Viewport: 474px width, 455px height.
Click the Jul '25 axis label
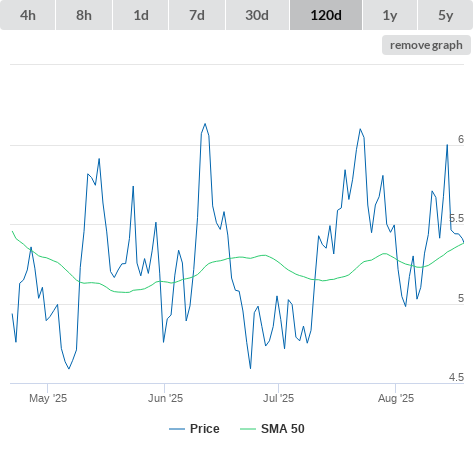point(278,398)
